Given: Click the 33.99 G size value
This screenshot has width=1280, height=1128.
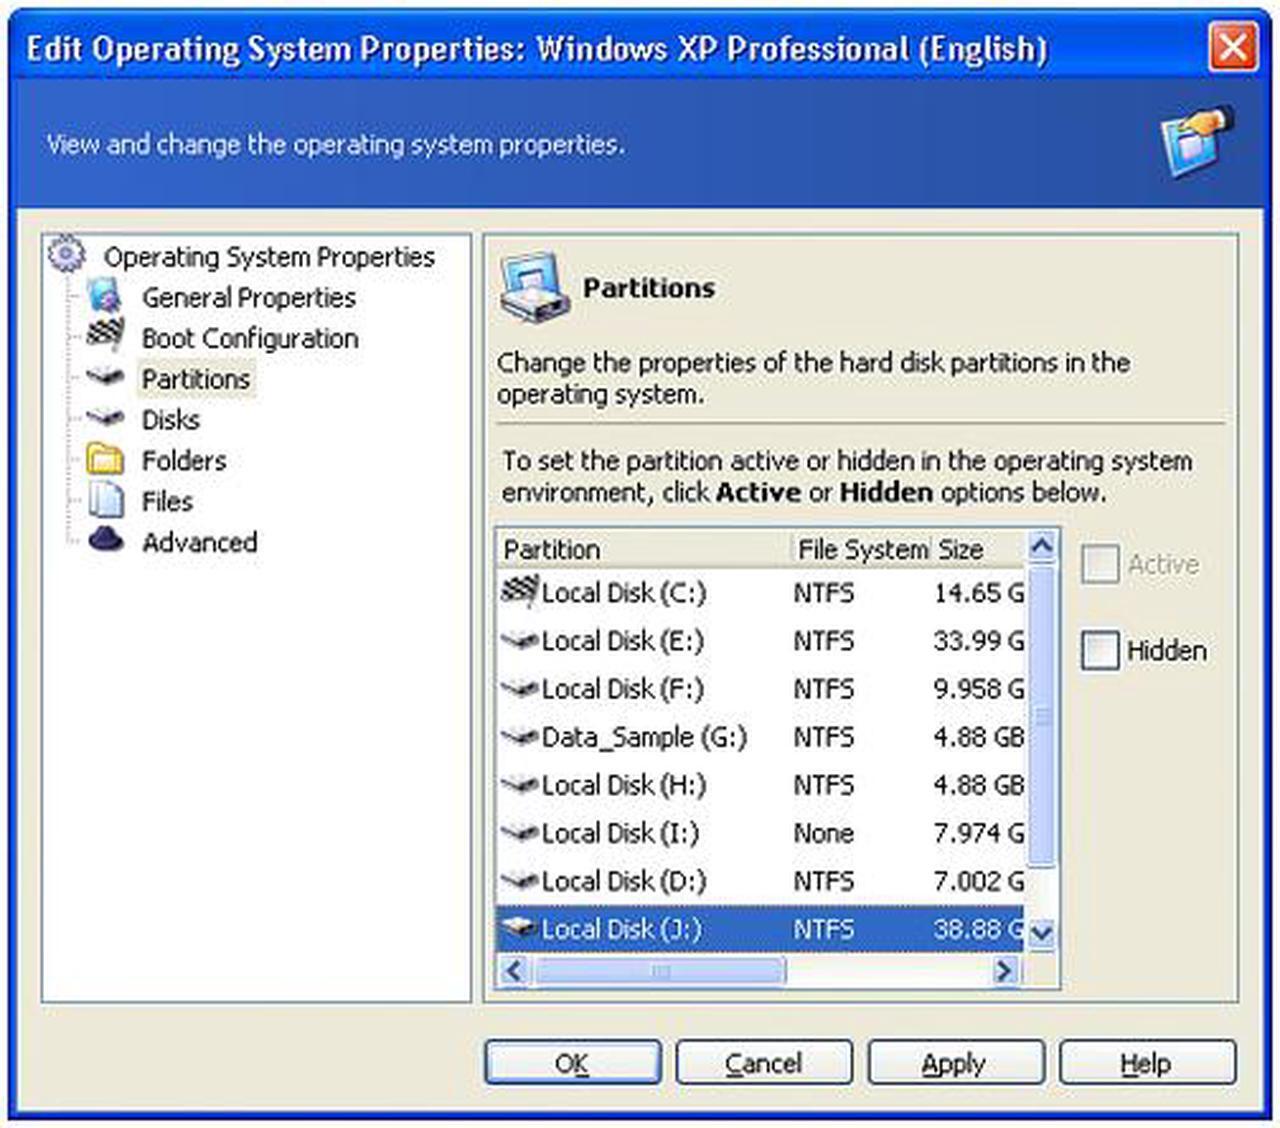Looking at the screenshot, I should [x=979, y=641].
